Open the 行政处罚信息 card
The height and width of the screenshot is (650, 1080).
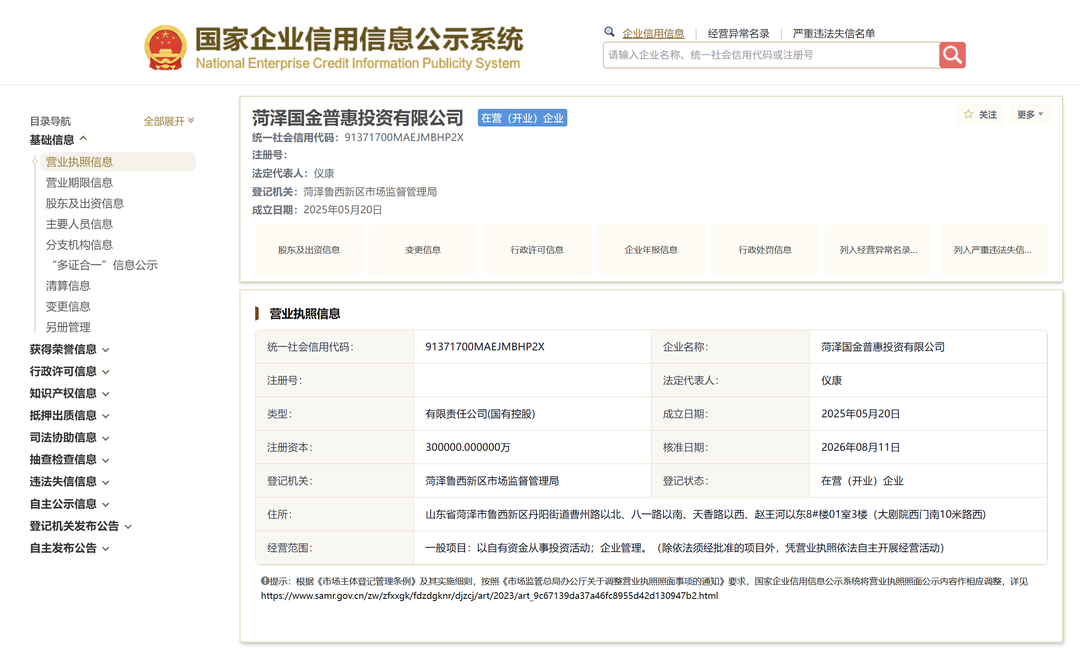[765, 250]
